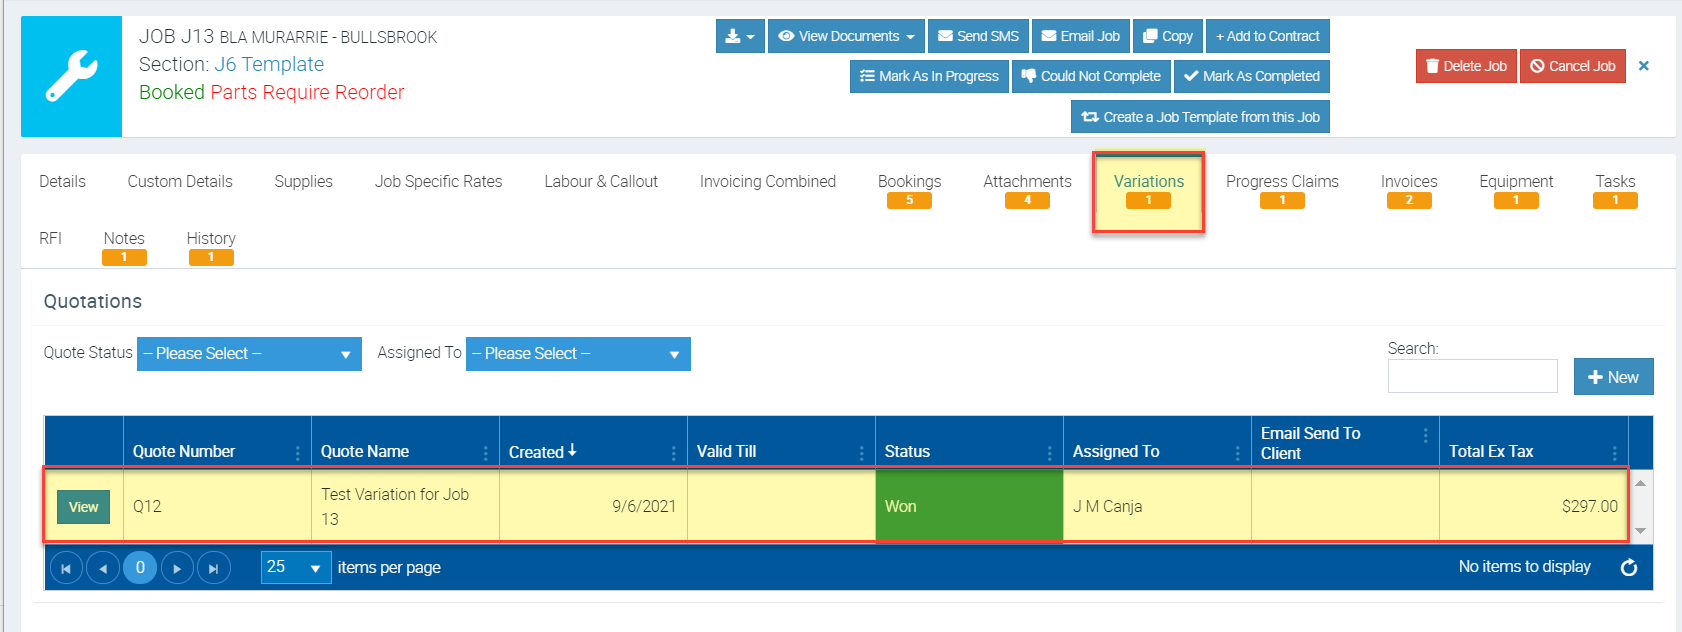The width and height of the screenshot is (1682, 632).
Task: Go to previous page of grid
Action: pos(103,568)
